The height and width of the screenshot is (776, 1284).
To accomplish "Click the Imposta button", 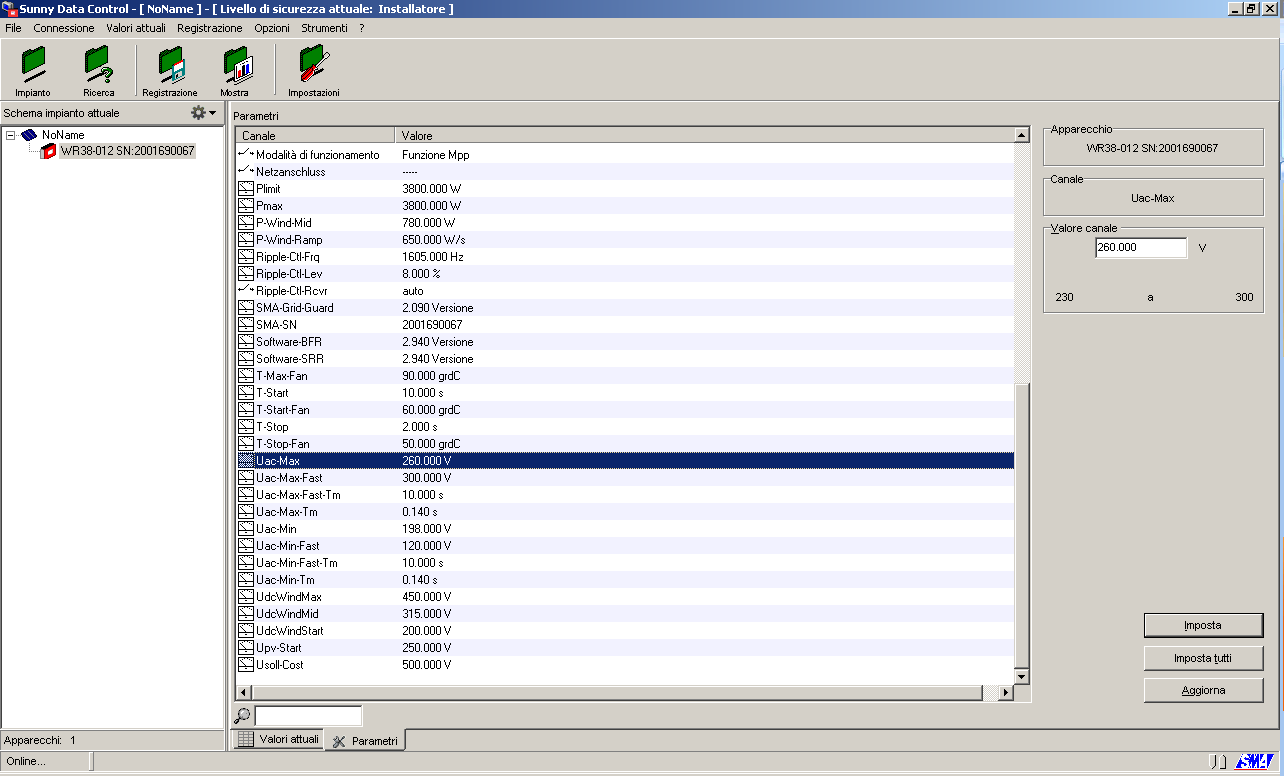I will (x=1203, y=625).
